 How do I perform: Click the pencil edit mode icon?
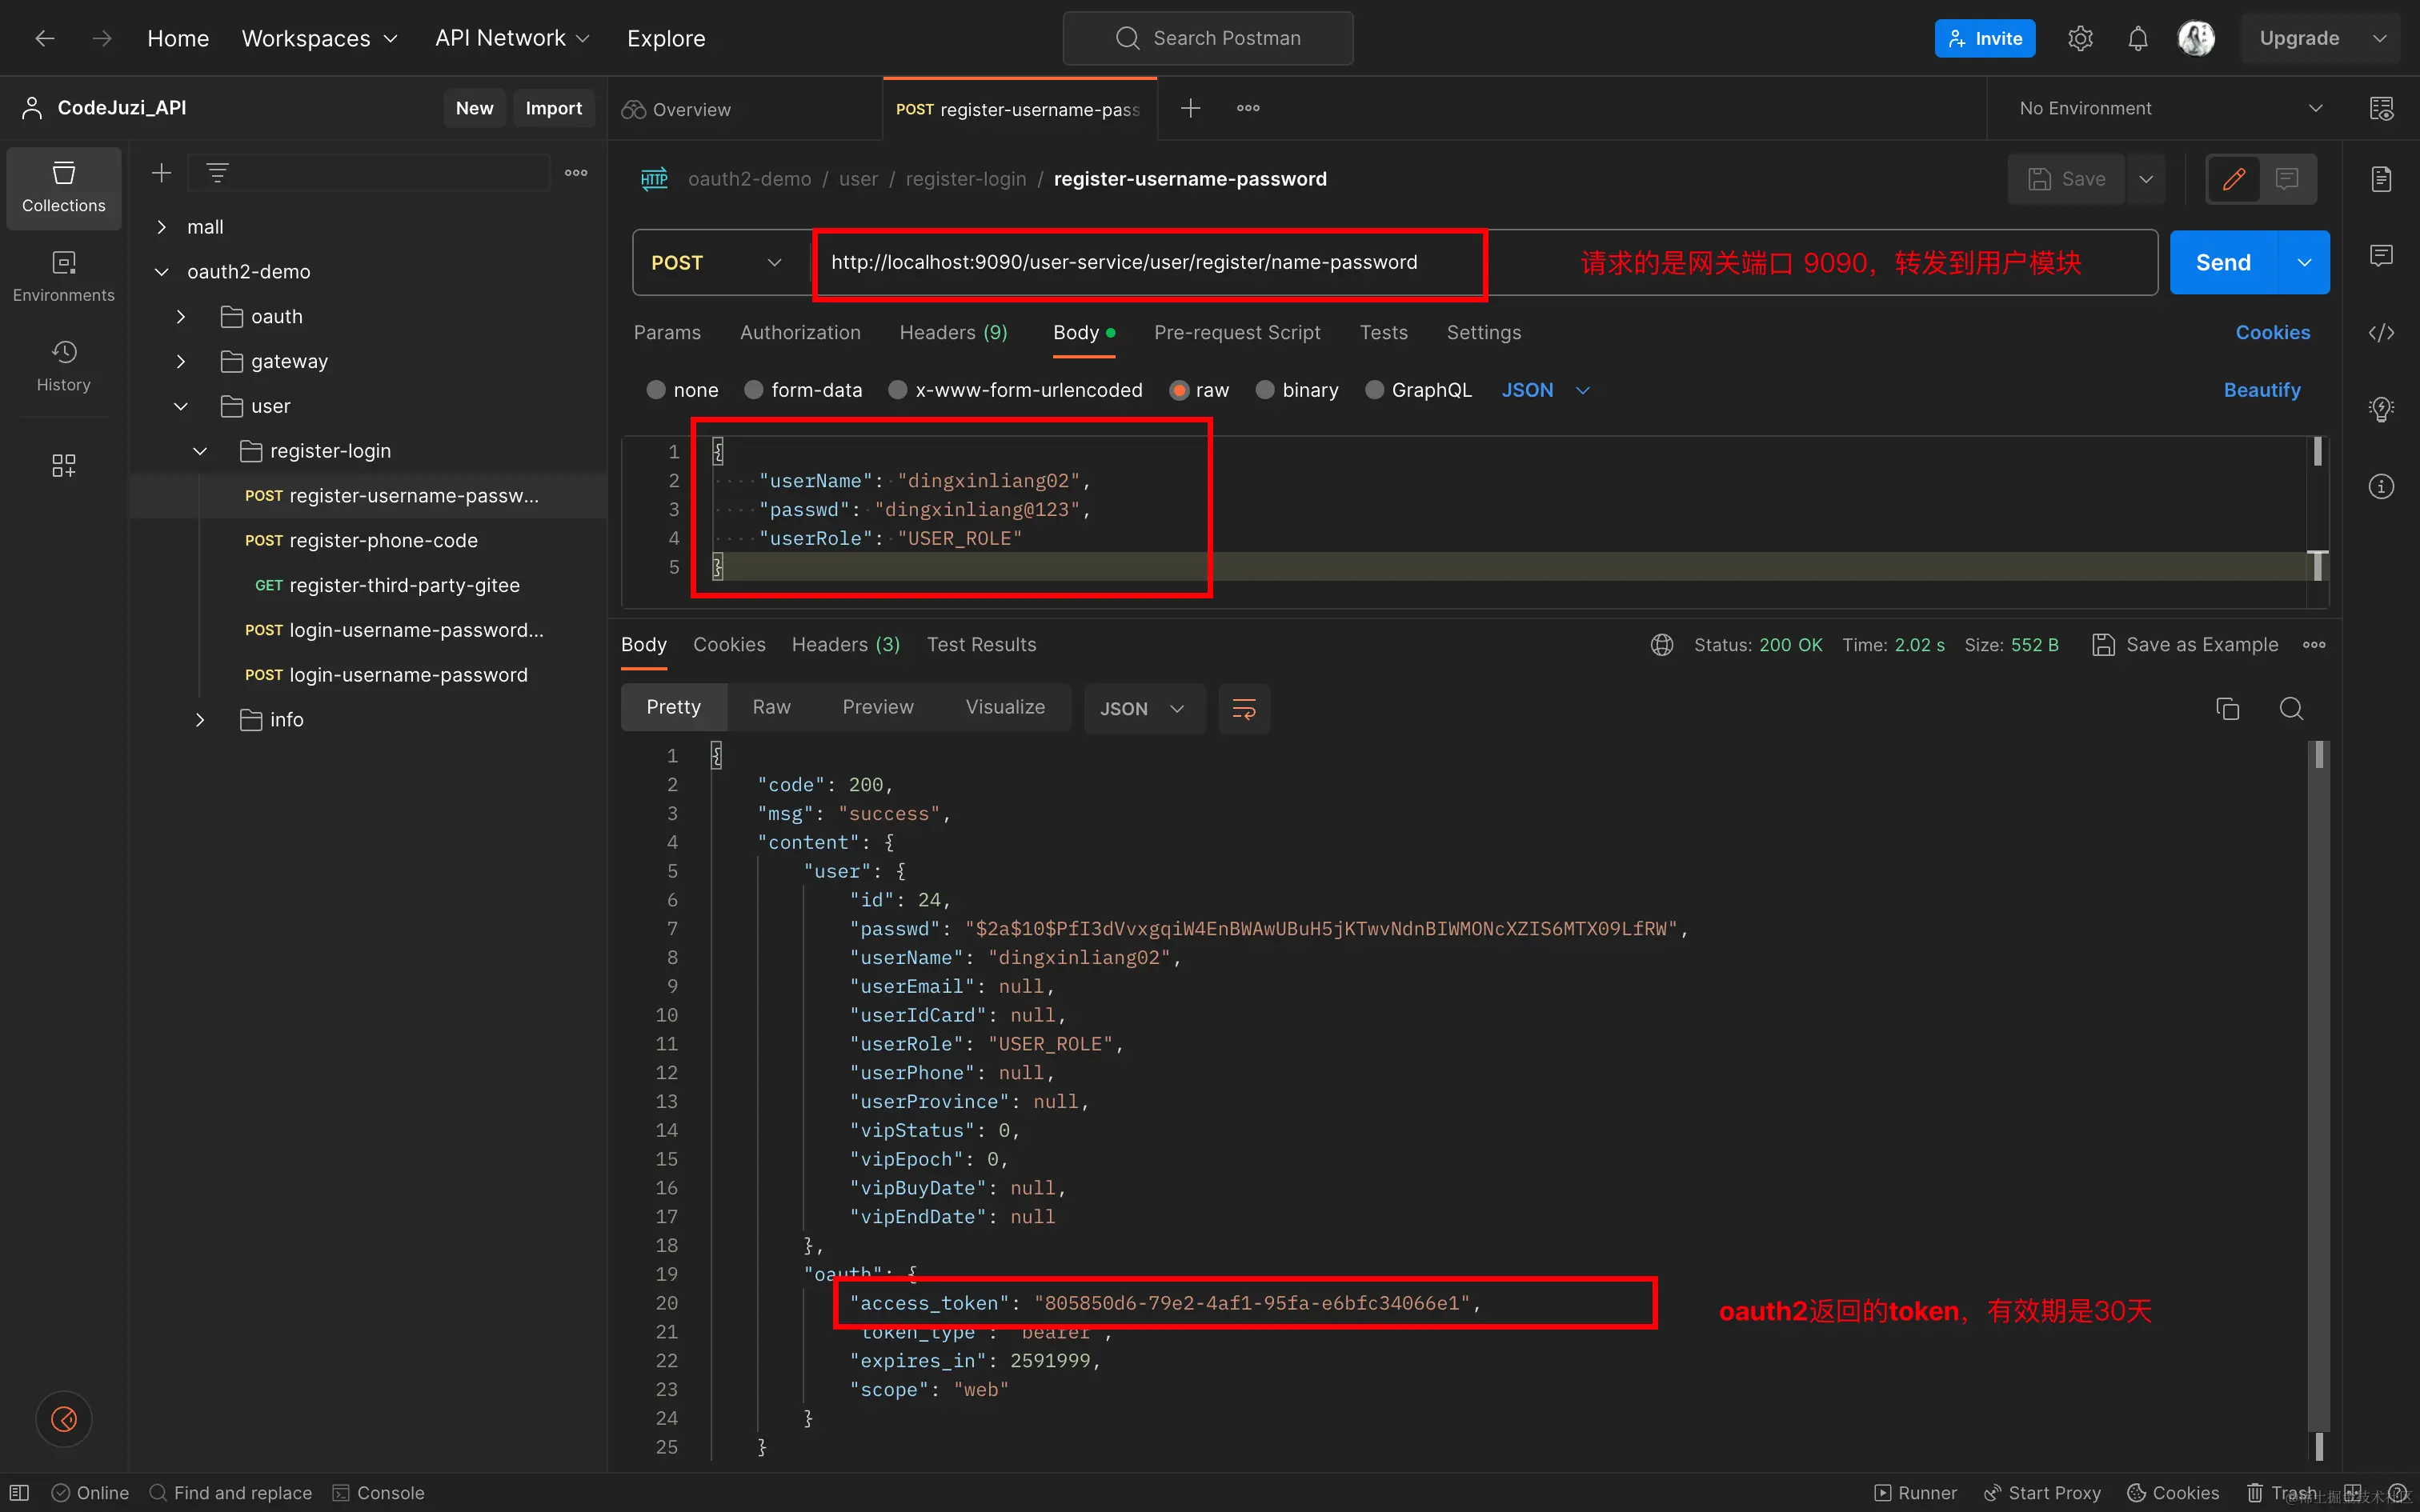pos(2234,179)
